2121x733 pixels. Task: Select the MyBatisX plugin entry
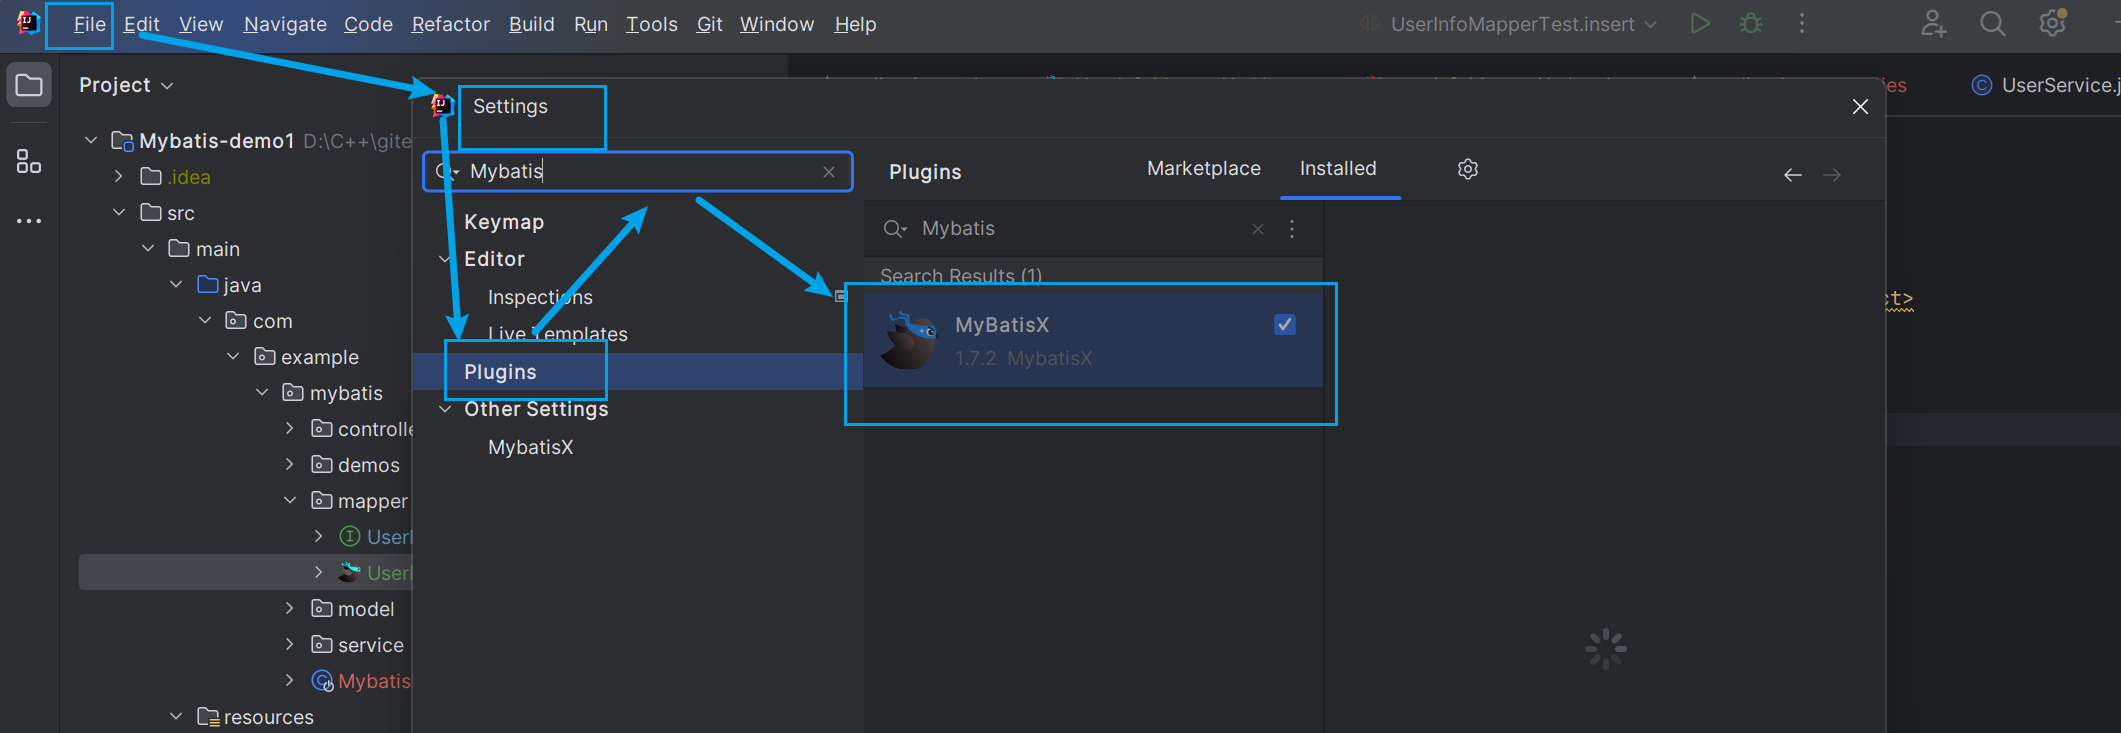[x=1093, y=340]
